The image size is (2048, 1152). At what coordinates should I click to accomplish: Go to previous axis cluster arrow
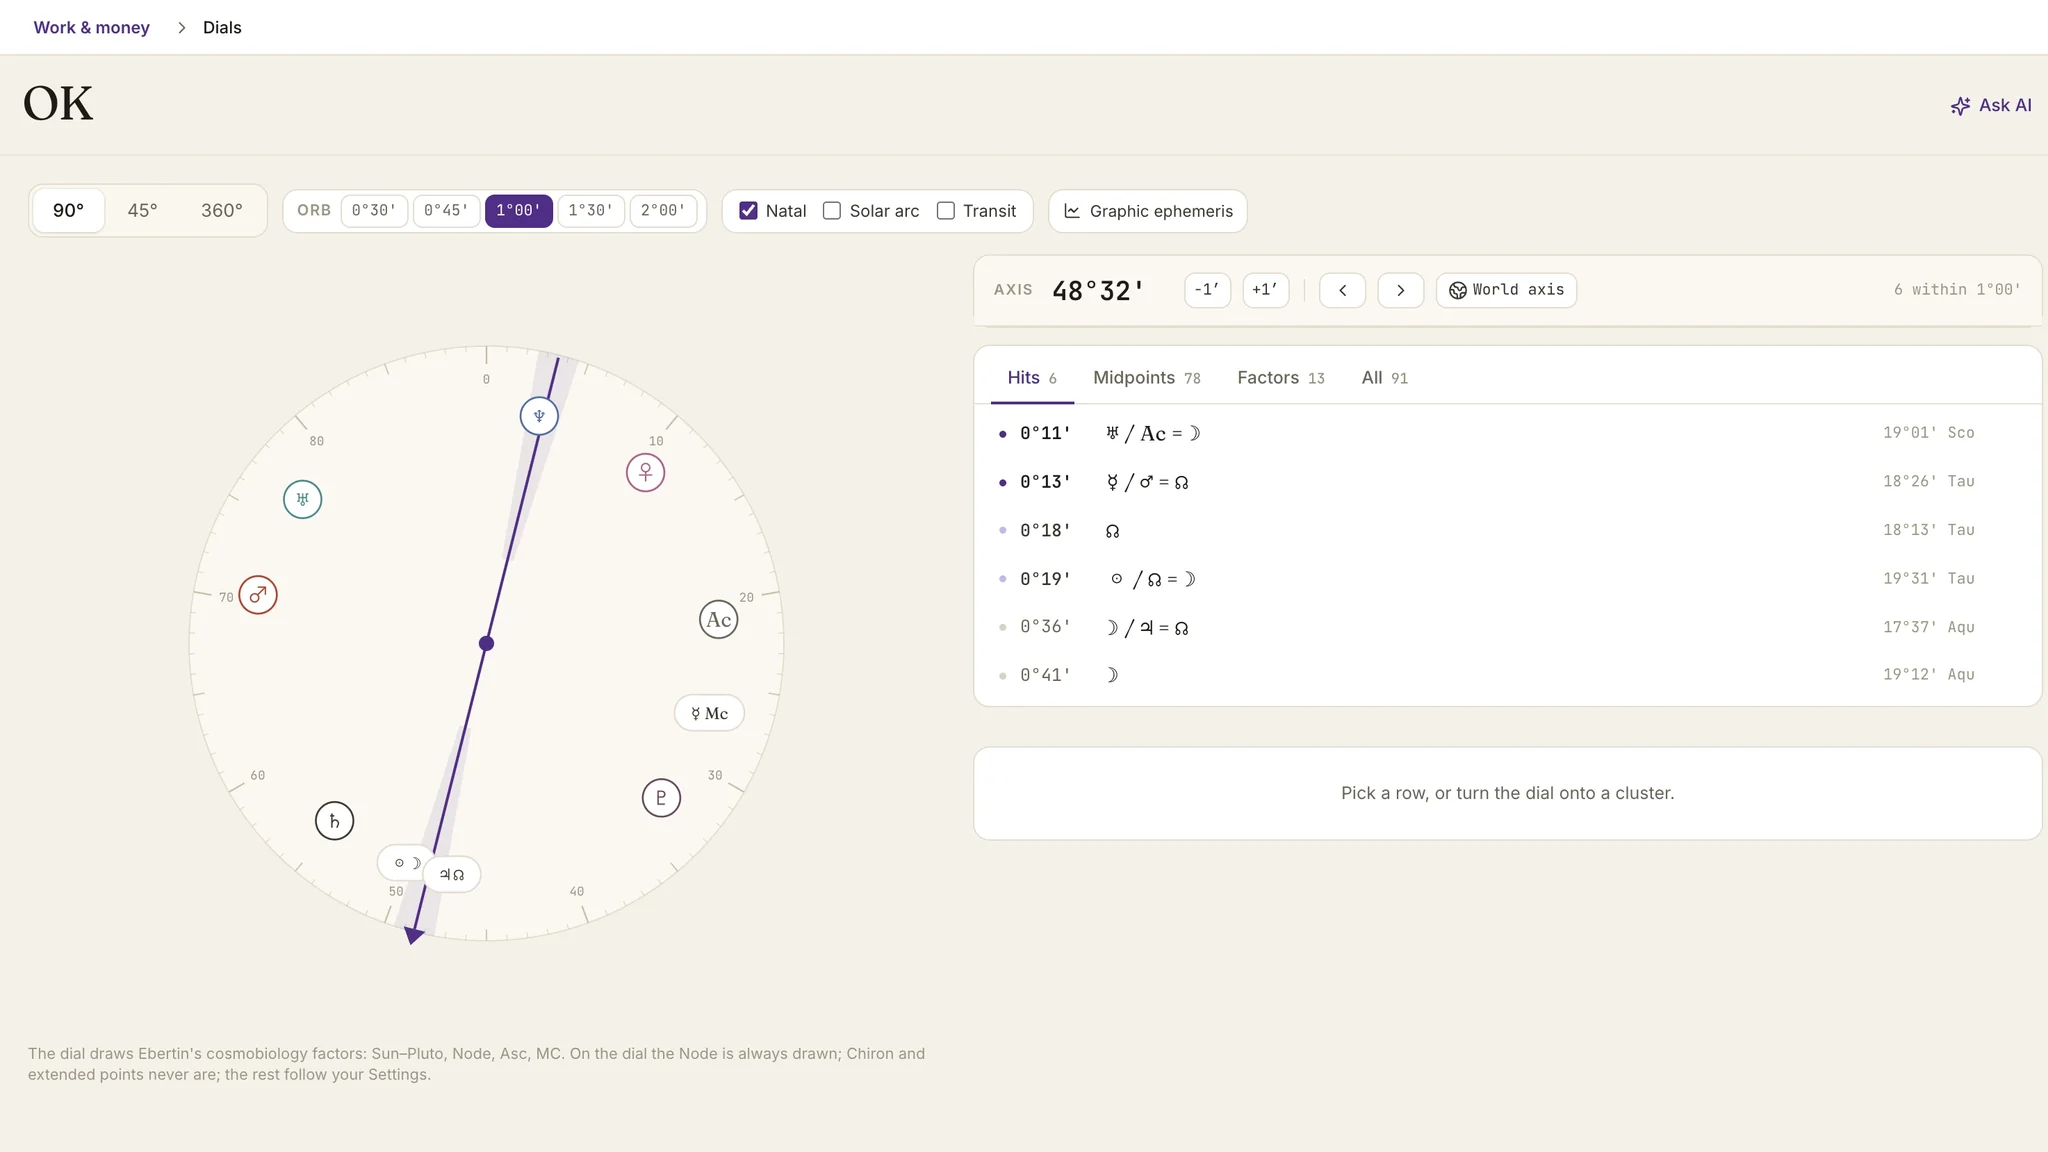point(1343,290)
